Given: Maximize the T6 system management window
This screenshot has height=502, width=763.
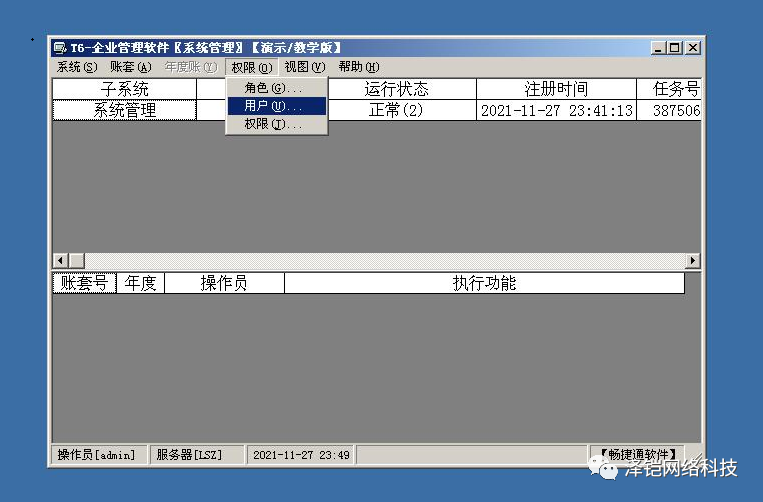Looking at the screenshot, I should tap(674, 48).
